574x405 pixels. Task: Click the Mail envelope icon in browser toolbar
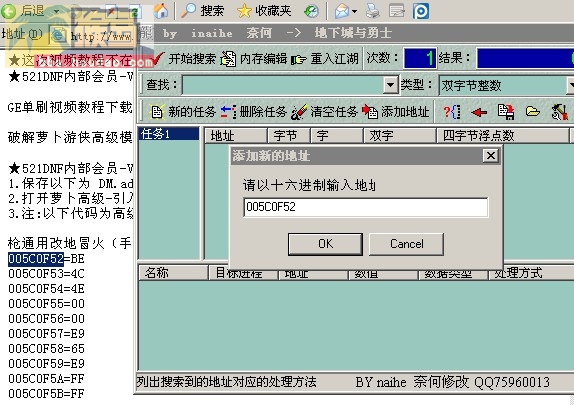click(342, 11)
